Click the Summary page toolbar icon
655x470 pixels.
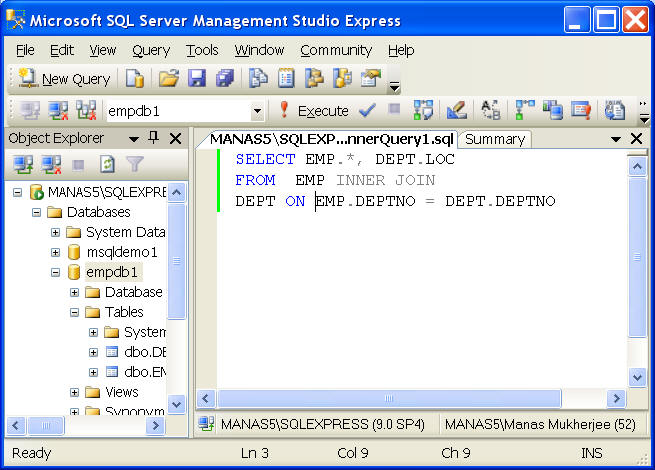tap(286, 79)
